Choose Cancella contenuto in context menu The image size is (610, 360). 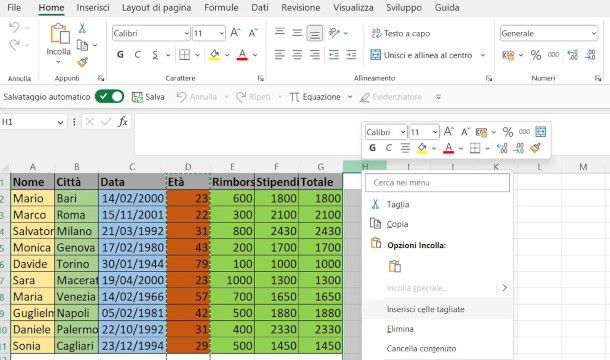pyautogui.click(x=437, y=348)
